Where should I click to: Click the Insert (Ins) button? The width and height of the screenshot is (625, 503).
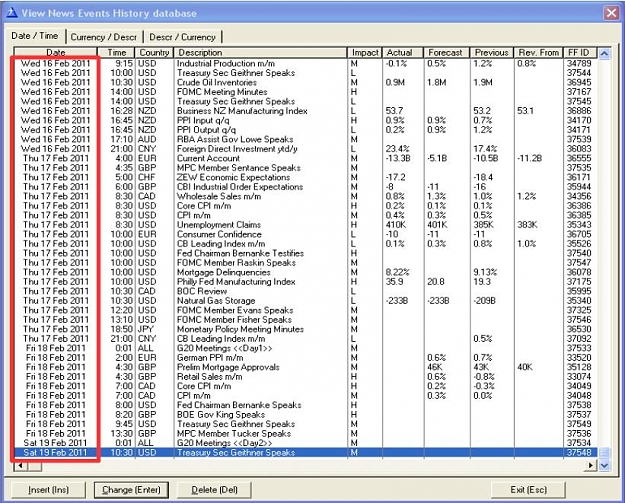tap(48, 490)
